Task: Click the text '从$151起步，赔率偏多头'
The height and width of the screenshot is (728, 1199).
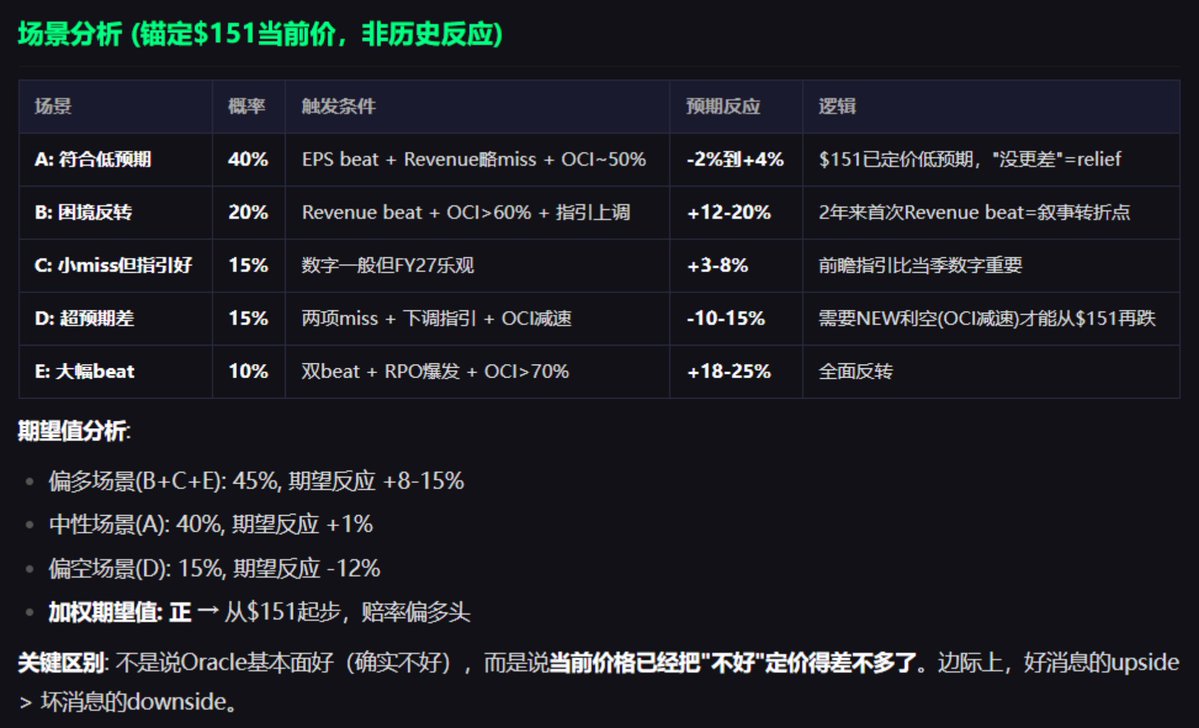Action: click(x=346, y=613)
